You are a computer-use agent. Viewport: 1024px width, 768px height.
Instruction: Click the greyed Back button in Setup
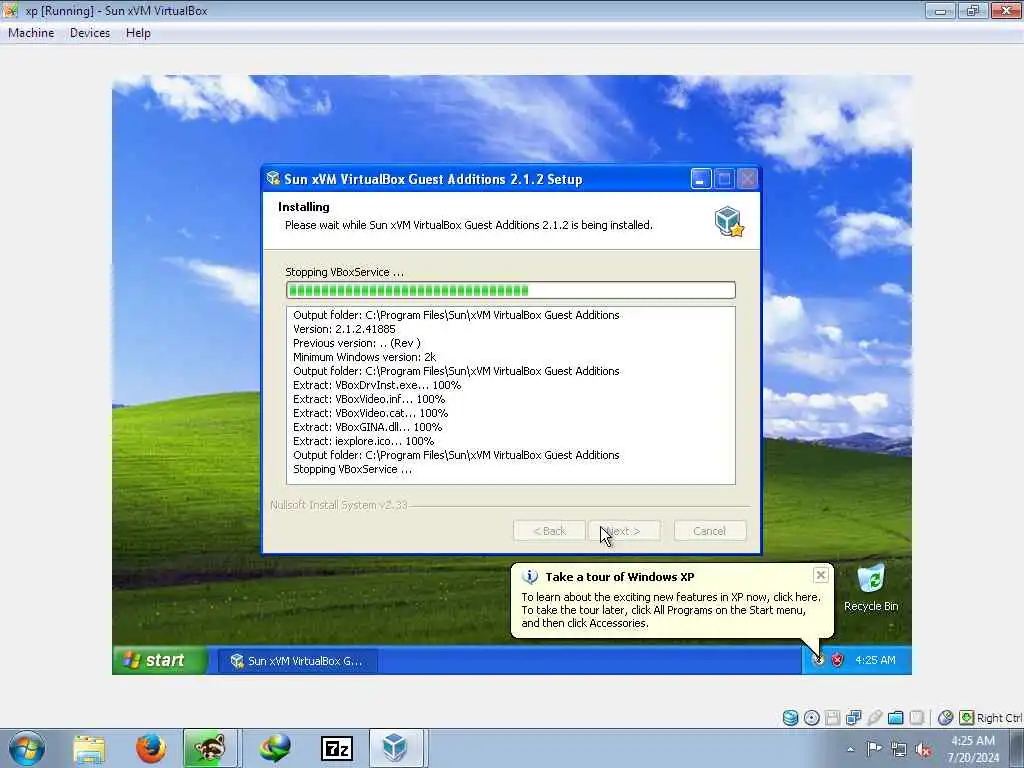coord(549,531)
